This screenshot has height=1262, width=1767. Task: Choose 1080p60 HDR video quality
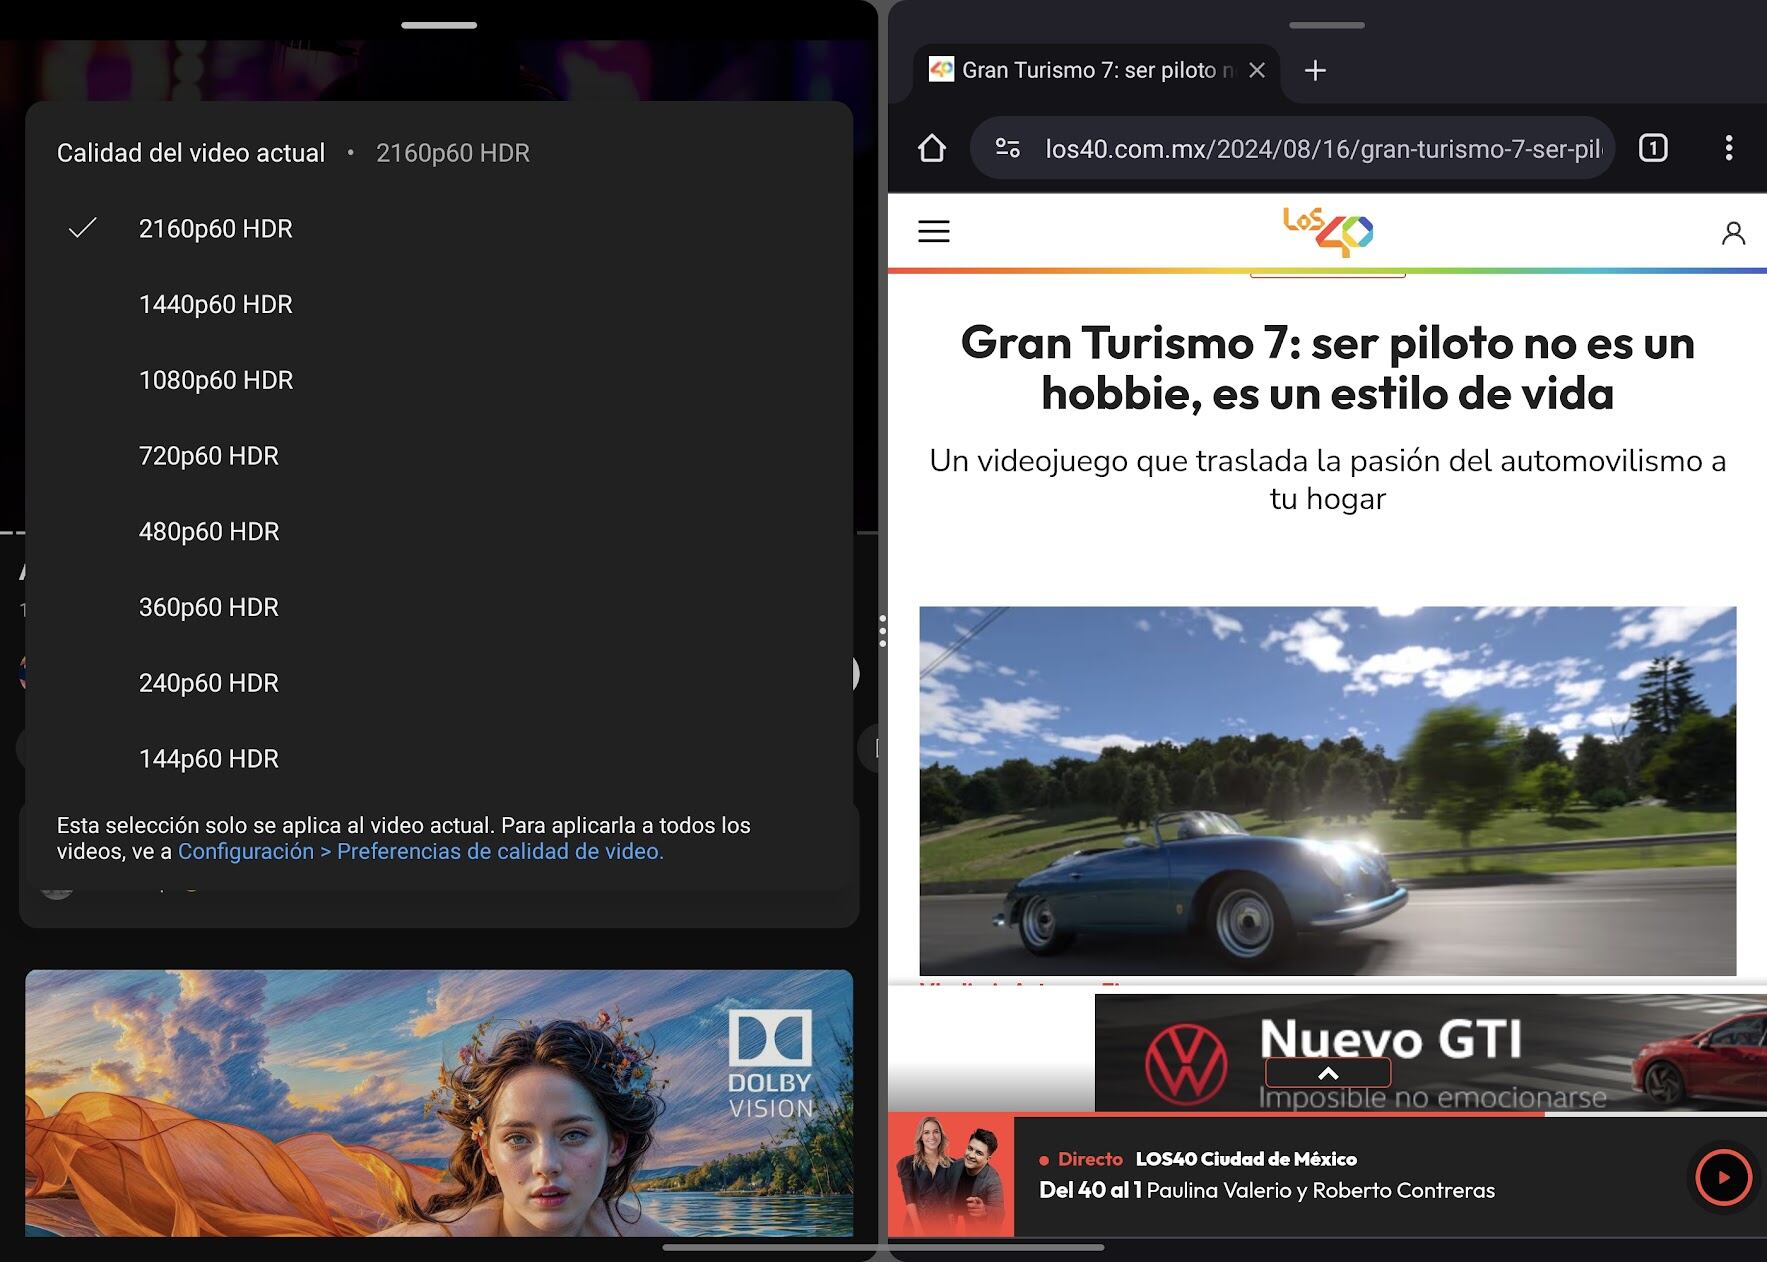coord(215,381)
